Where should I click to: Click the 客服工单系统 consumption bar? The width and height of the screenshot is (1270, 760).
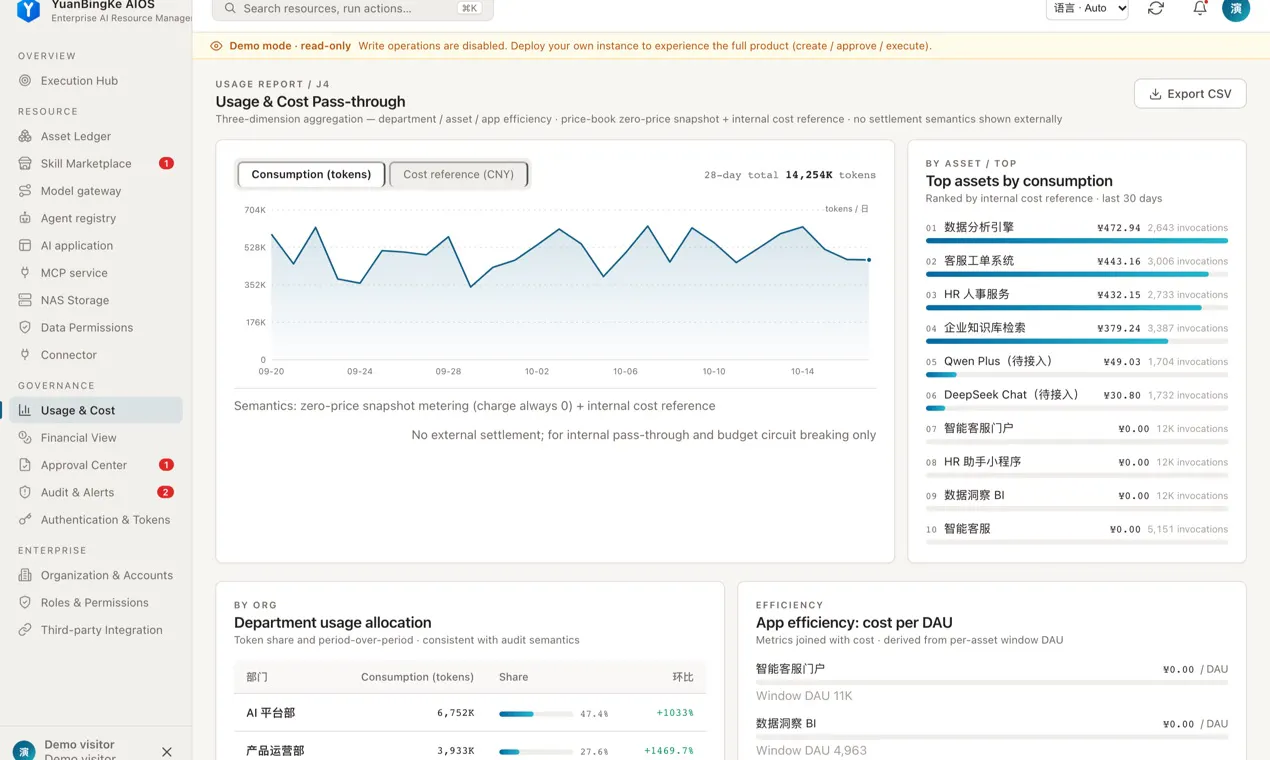(x=1077, y=274)
